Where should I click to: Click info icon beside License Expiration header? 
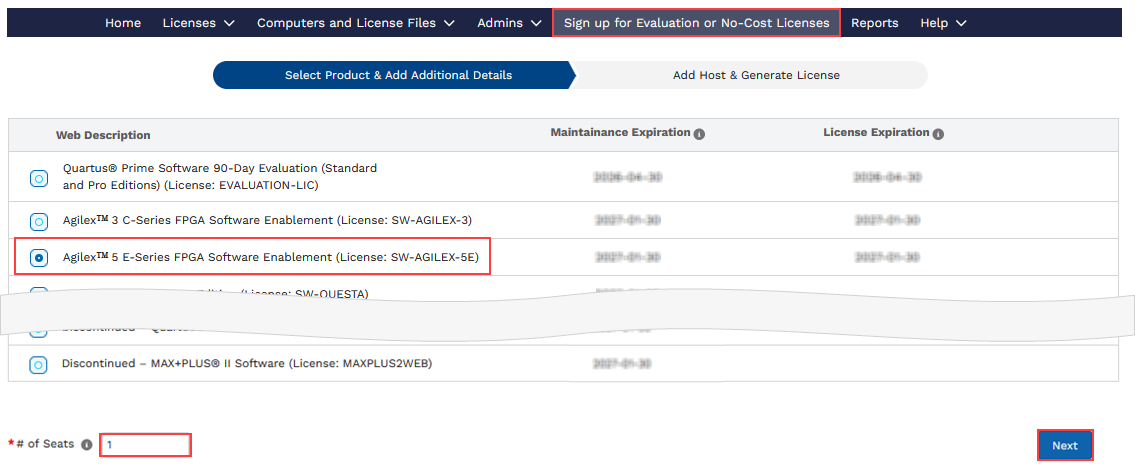point(938,134)
